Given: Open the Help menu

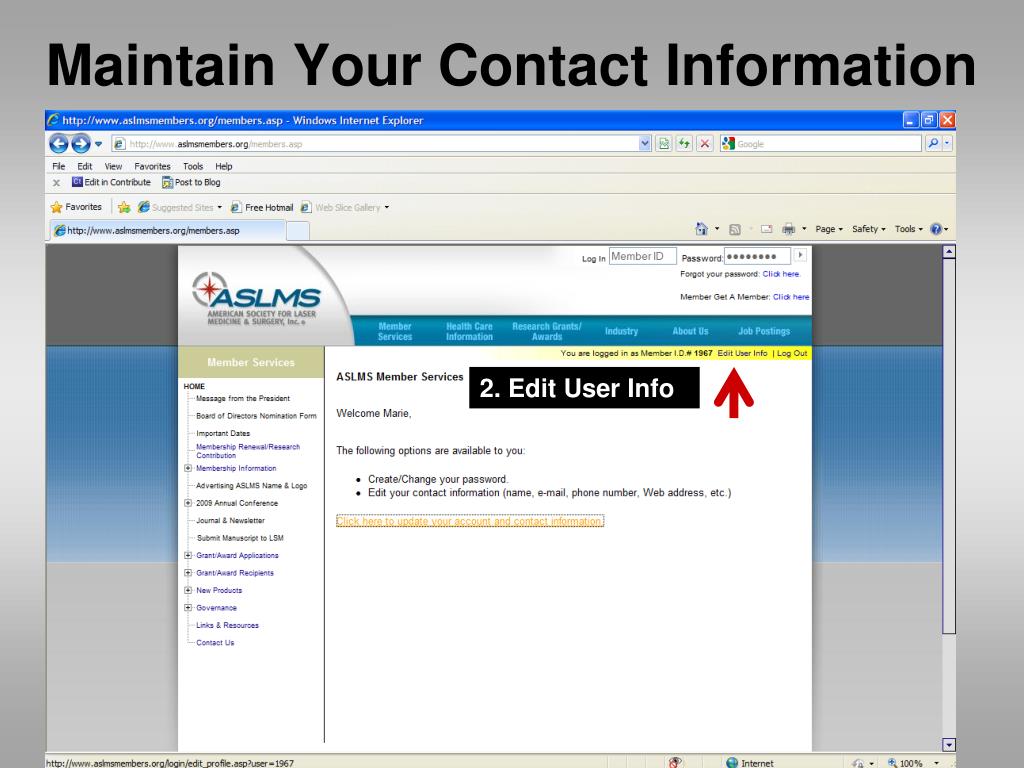Looking at the screenshot, I should tap(223, 167).
